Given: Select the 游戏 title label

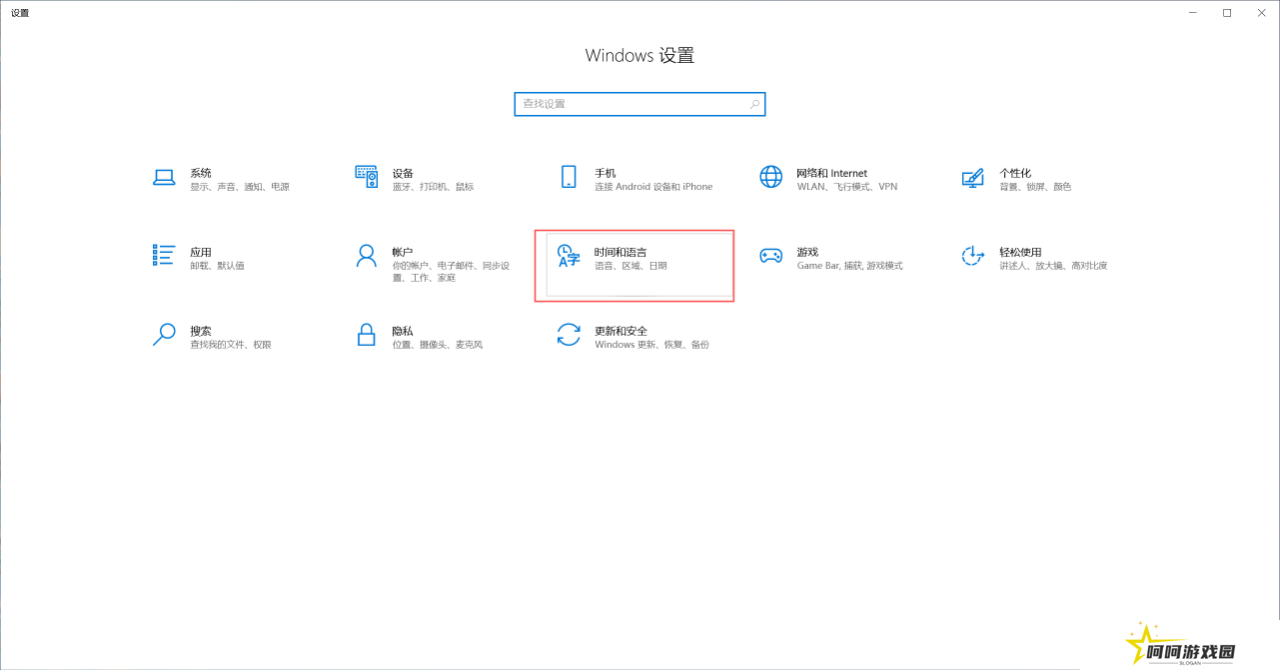Looking at the screenshot, I should [807, 252].
